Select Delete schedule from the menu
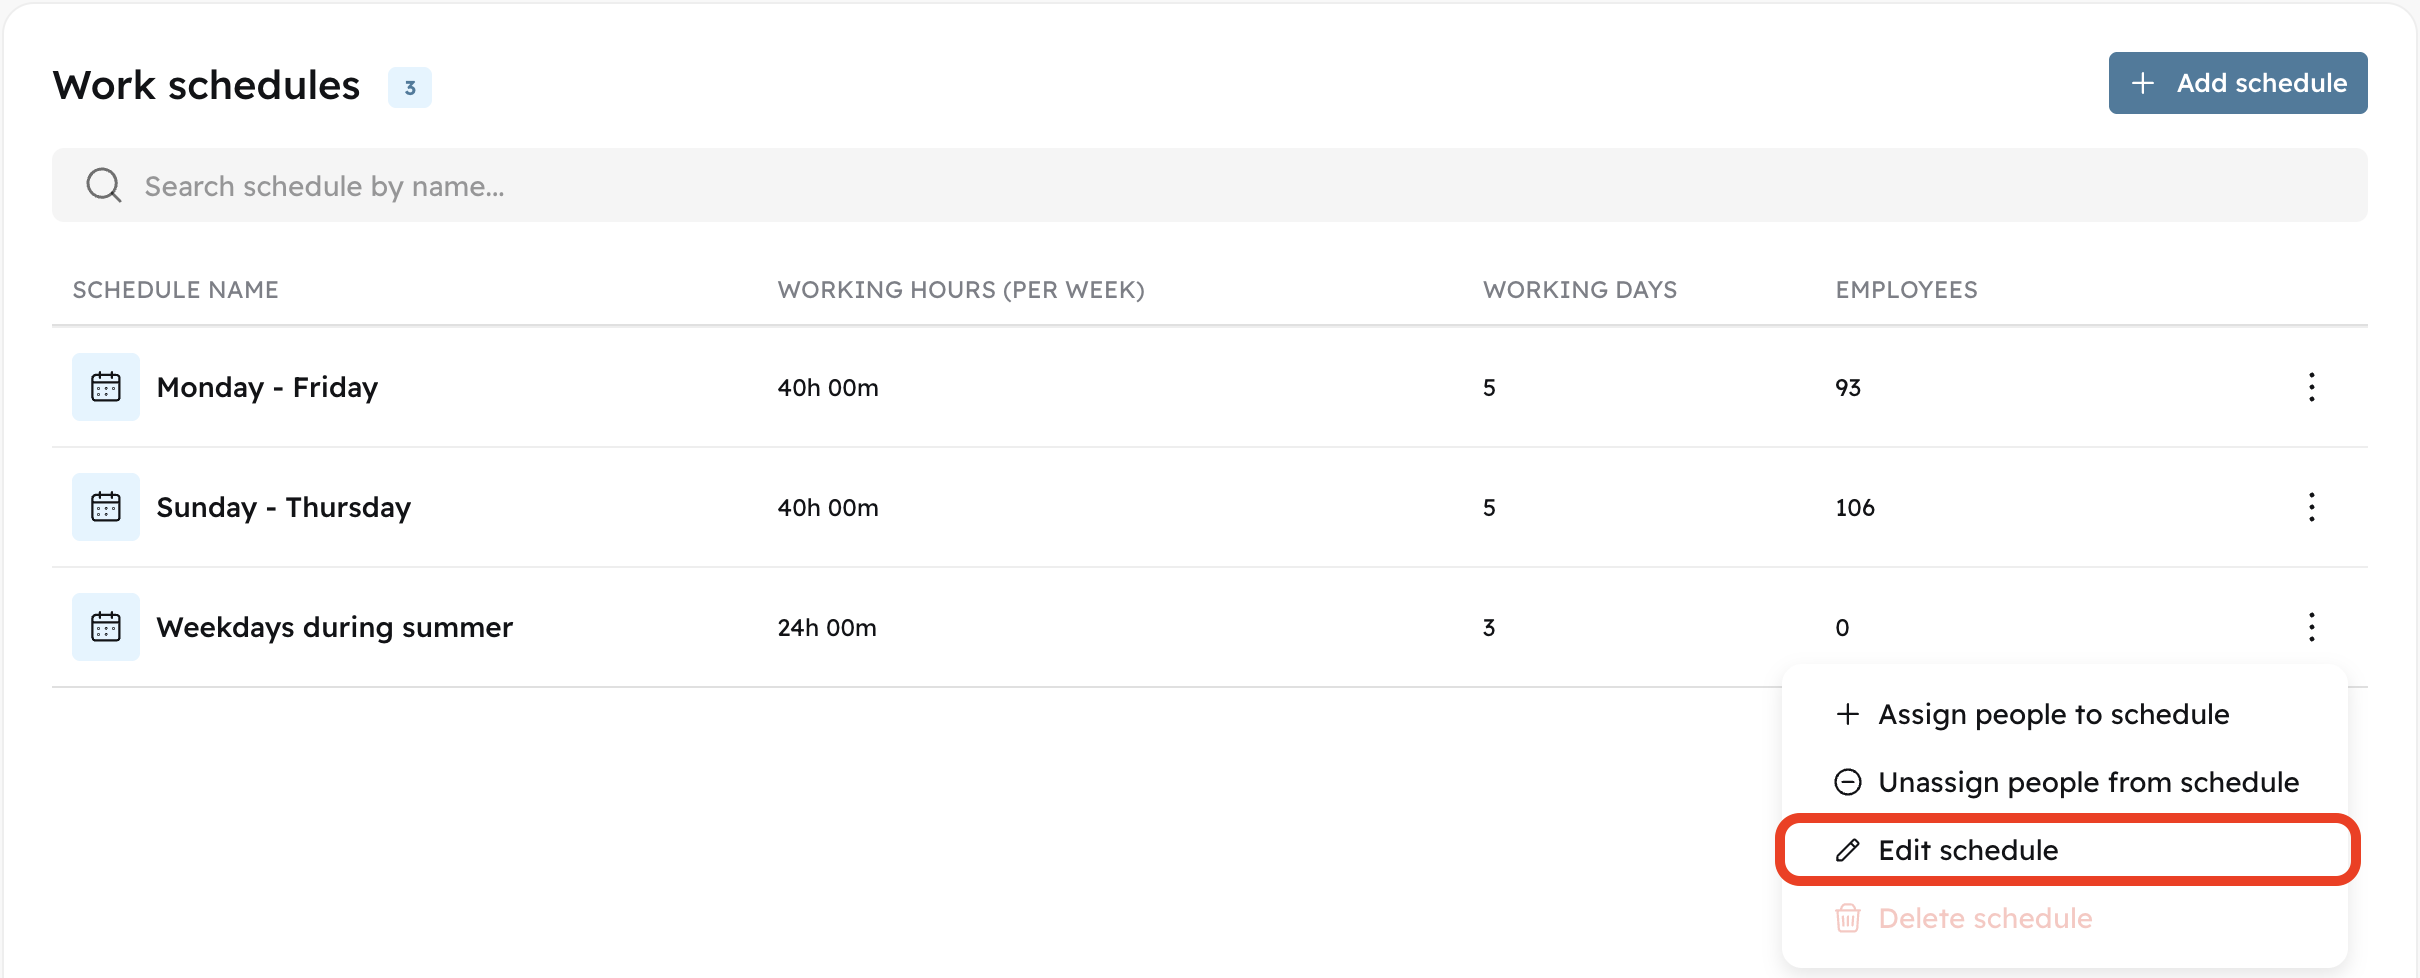 coord(1985,918)
